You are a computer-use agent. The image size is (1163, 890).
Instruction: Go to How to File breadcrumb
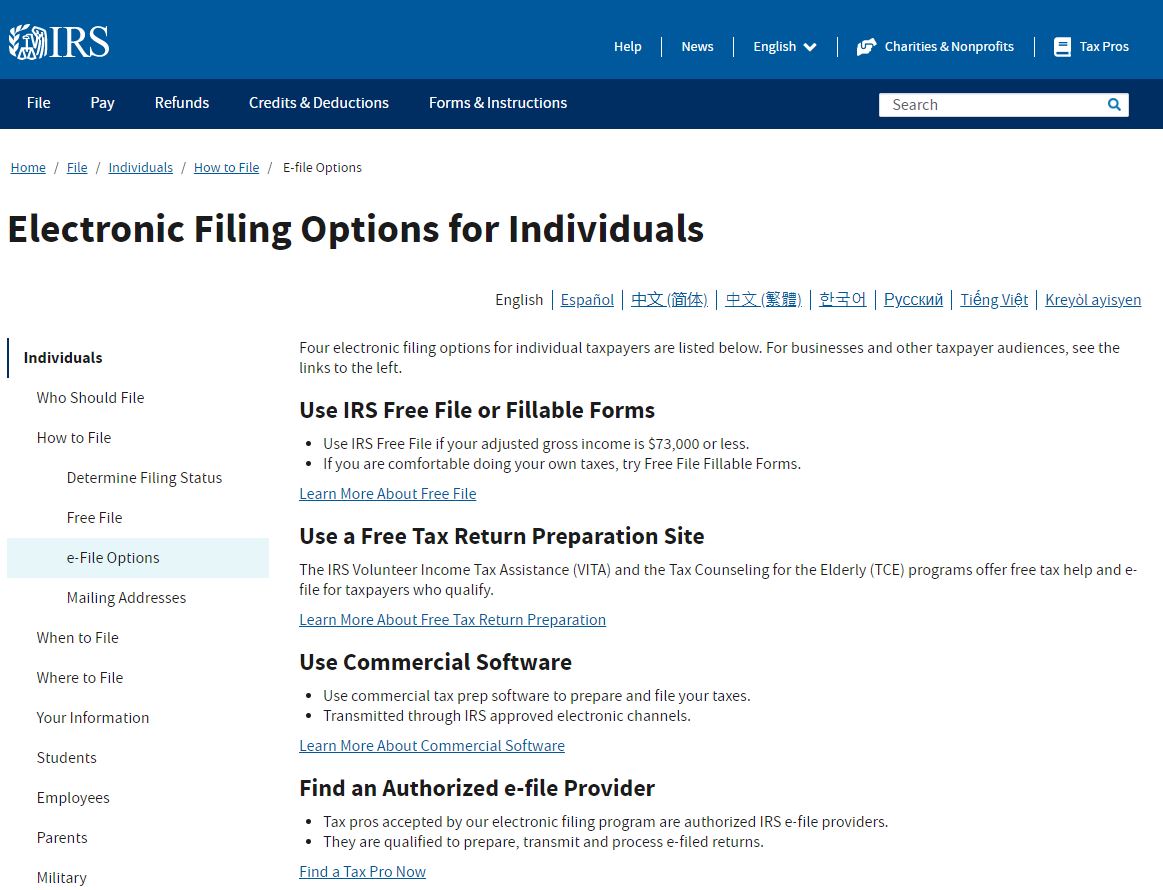pos(226,168)
